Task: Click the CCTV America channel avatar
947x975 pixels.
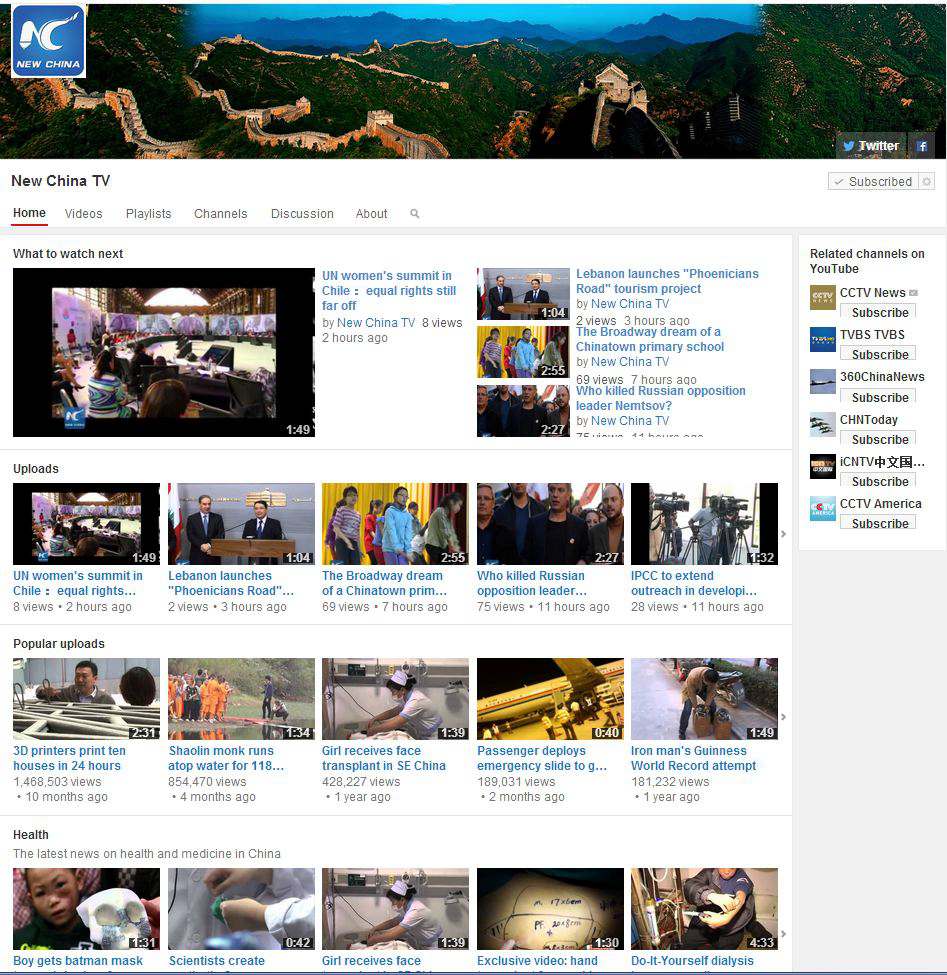Action: (822, 509)
